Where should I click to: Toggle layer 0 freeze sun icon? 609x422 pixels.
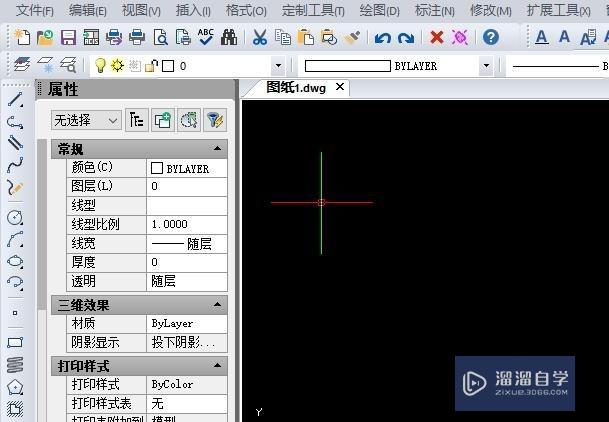tap(117, 65)
